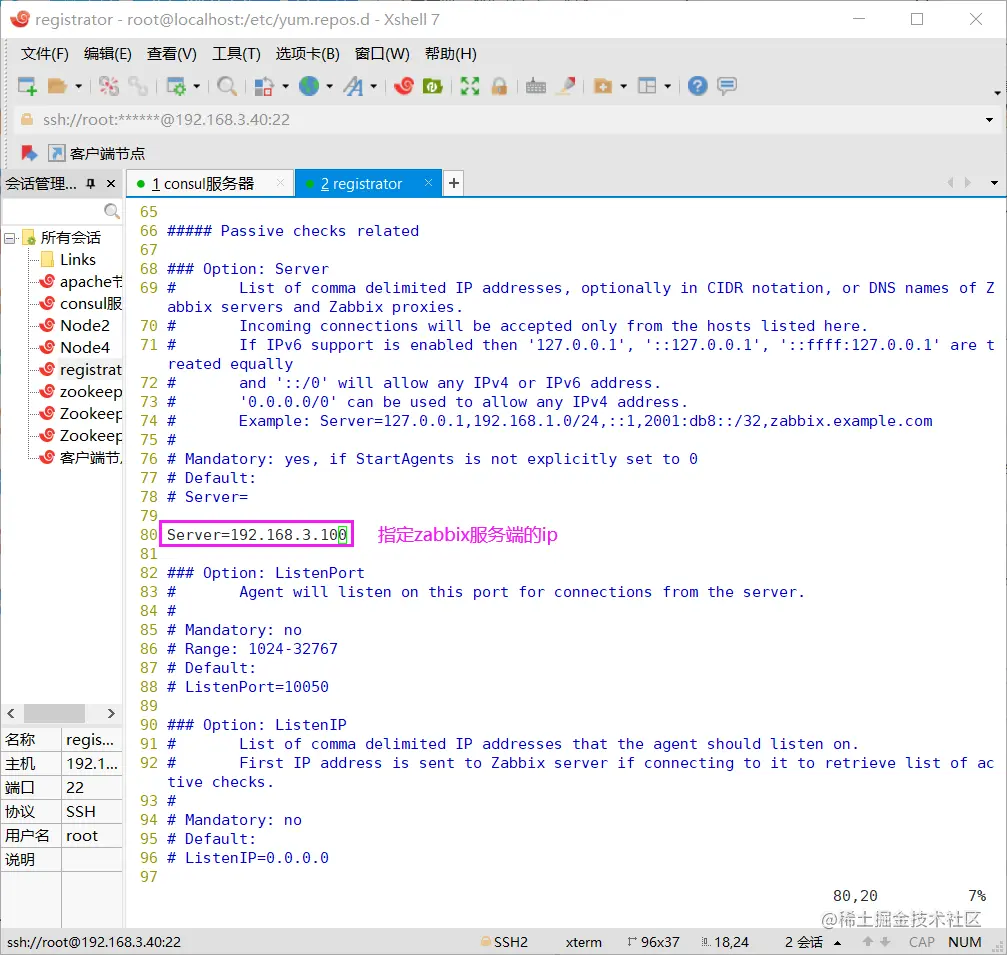Click the red flag quick command icon

pos(29,153)
